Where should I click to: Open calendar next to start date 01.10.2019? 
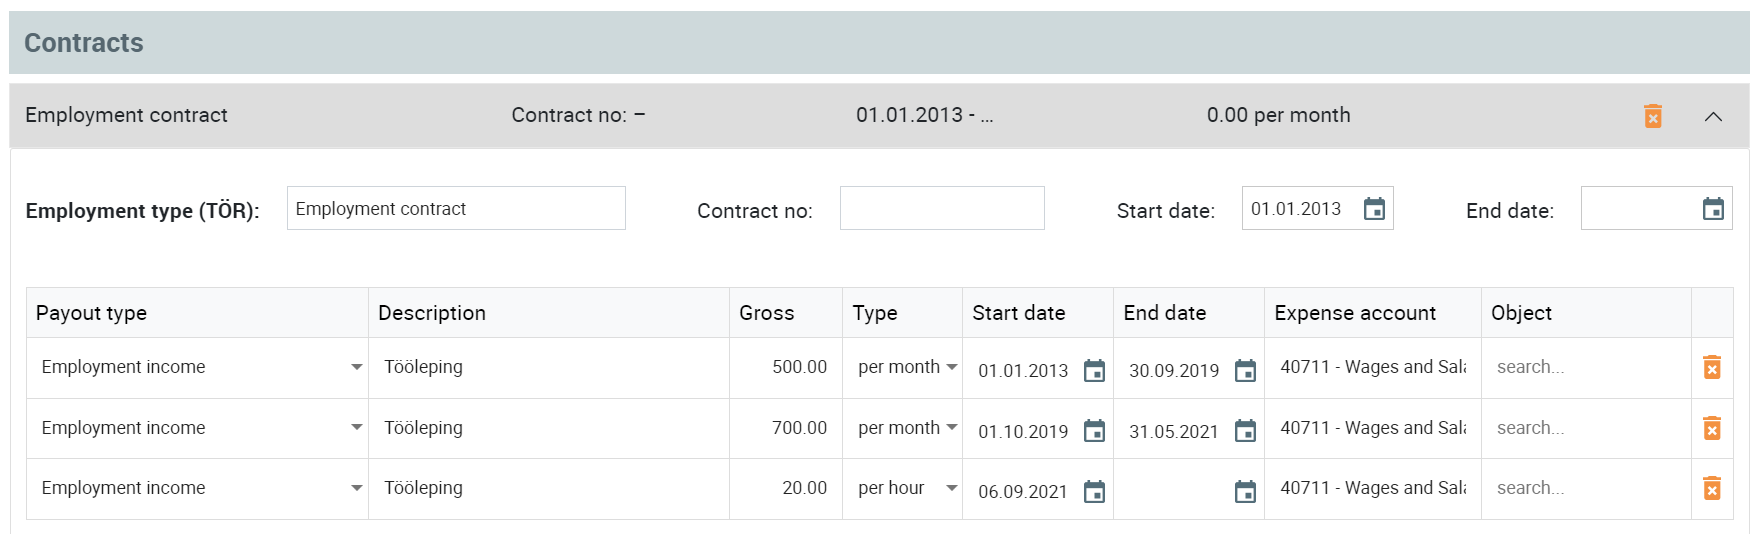point(1095,431)
